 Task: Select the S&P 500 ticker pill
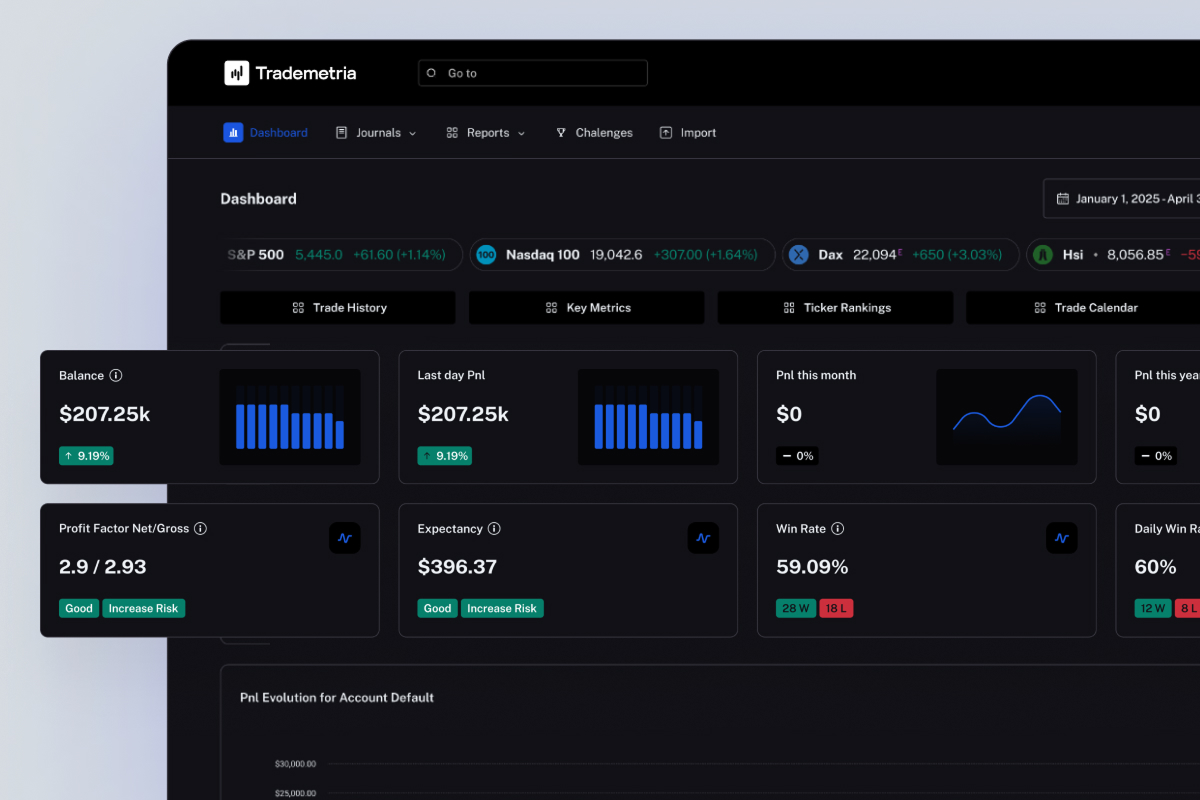(341, 255)
